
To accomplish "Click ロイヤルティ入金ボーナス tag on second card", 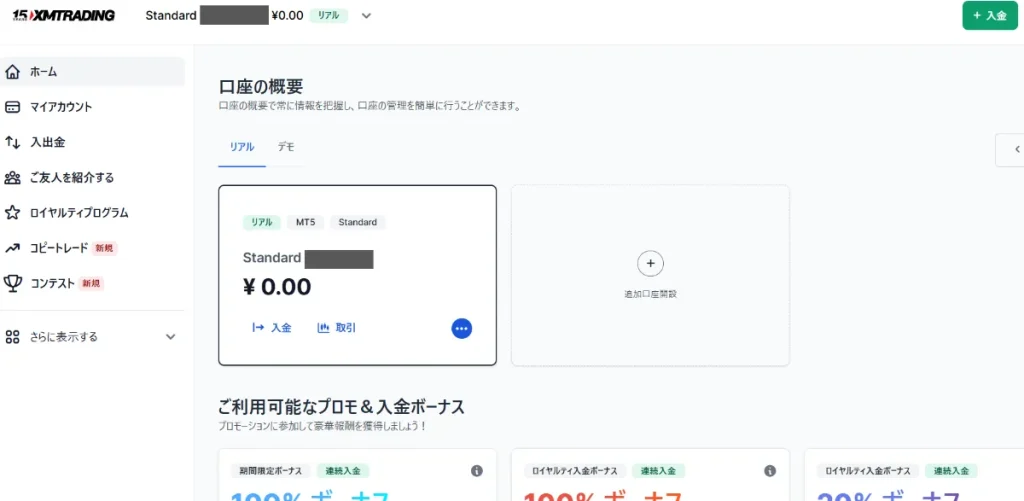I will point(575,471).
